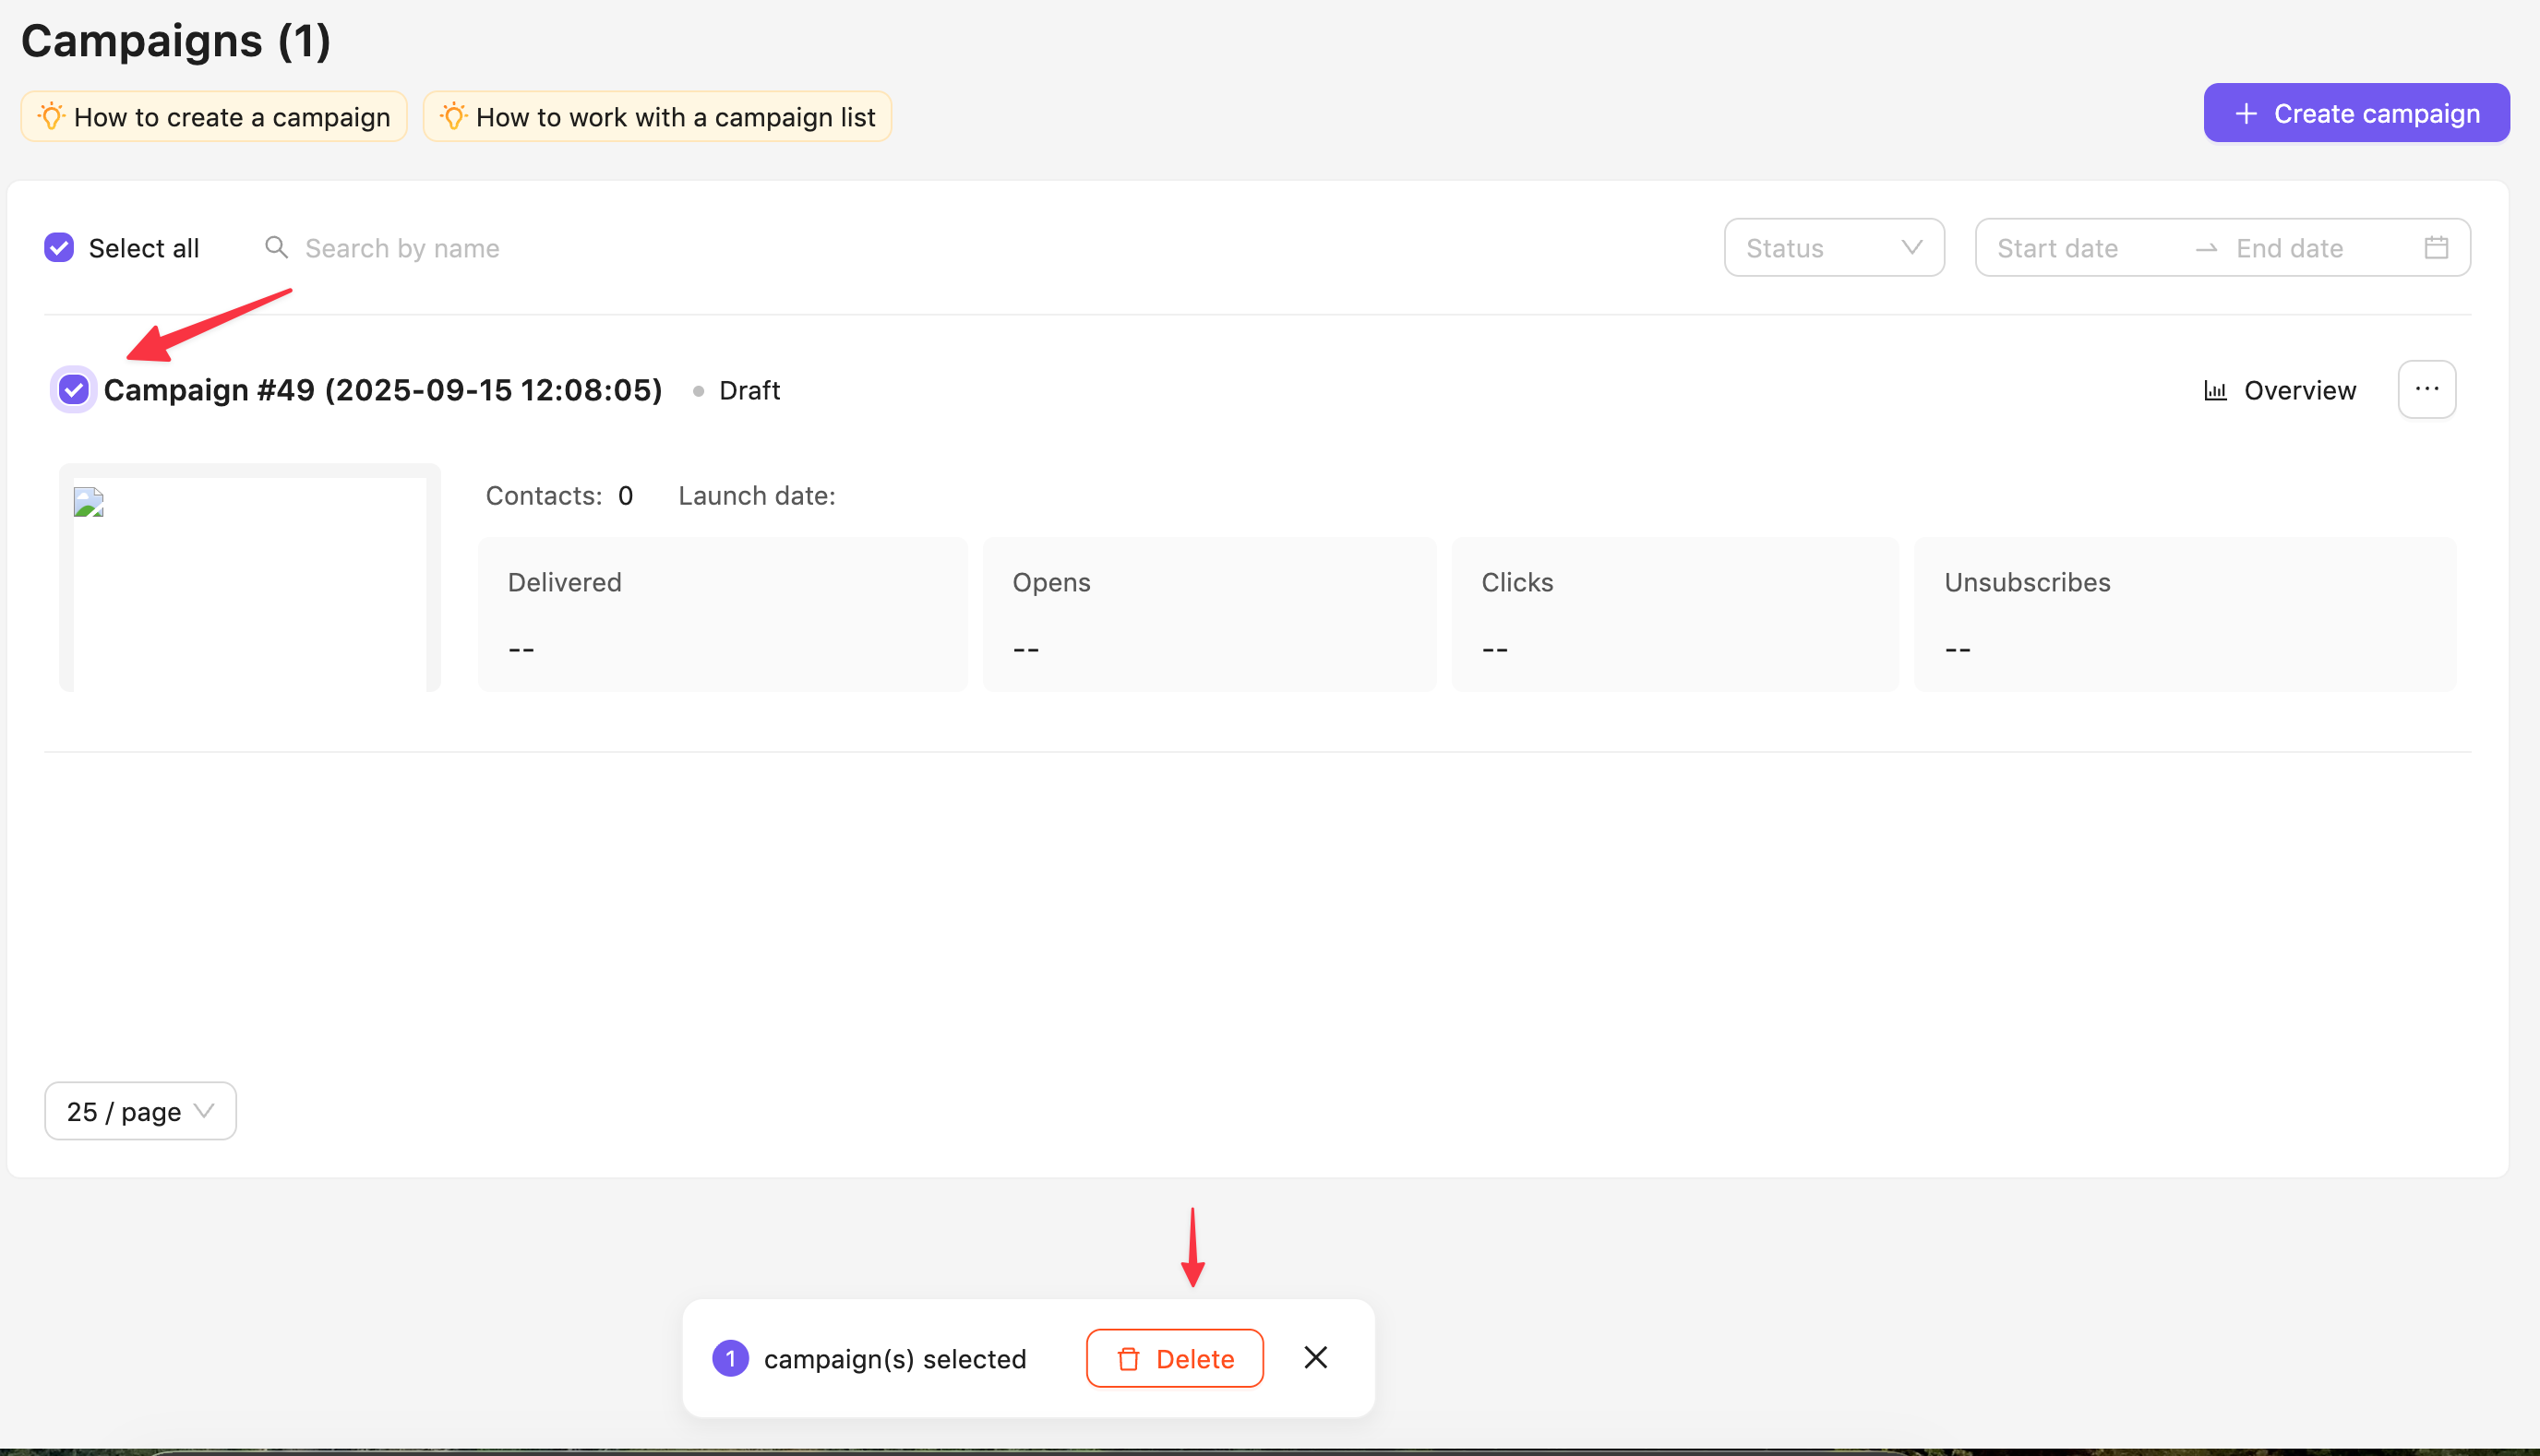Open the 25 / page pagination dropdown
2540x1456 pixels.
(x=140, y=1111)
